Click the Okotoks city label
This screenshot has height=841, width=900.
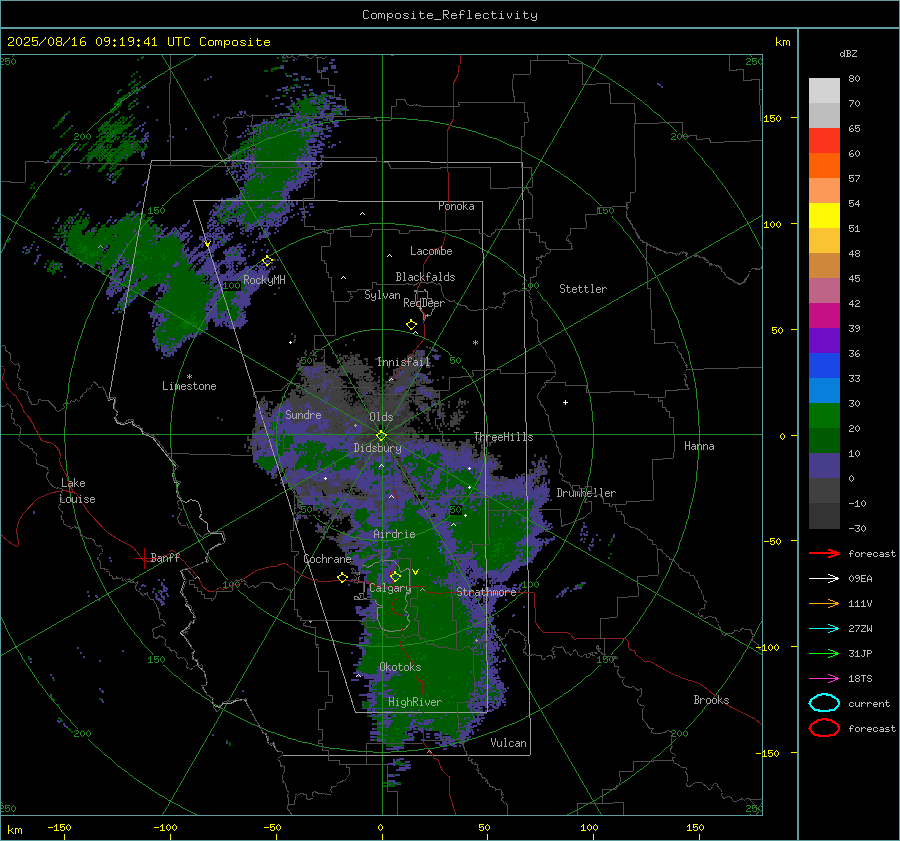click(x=400, y=667)
